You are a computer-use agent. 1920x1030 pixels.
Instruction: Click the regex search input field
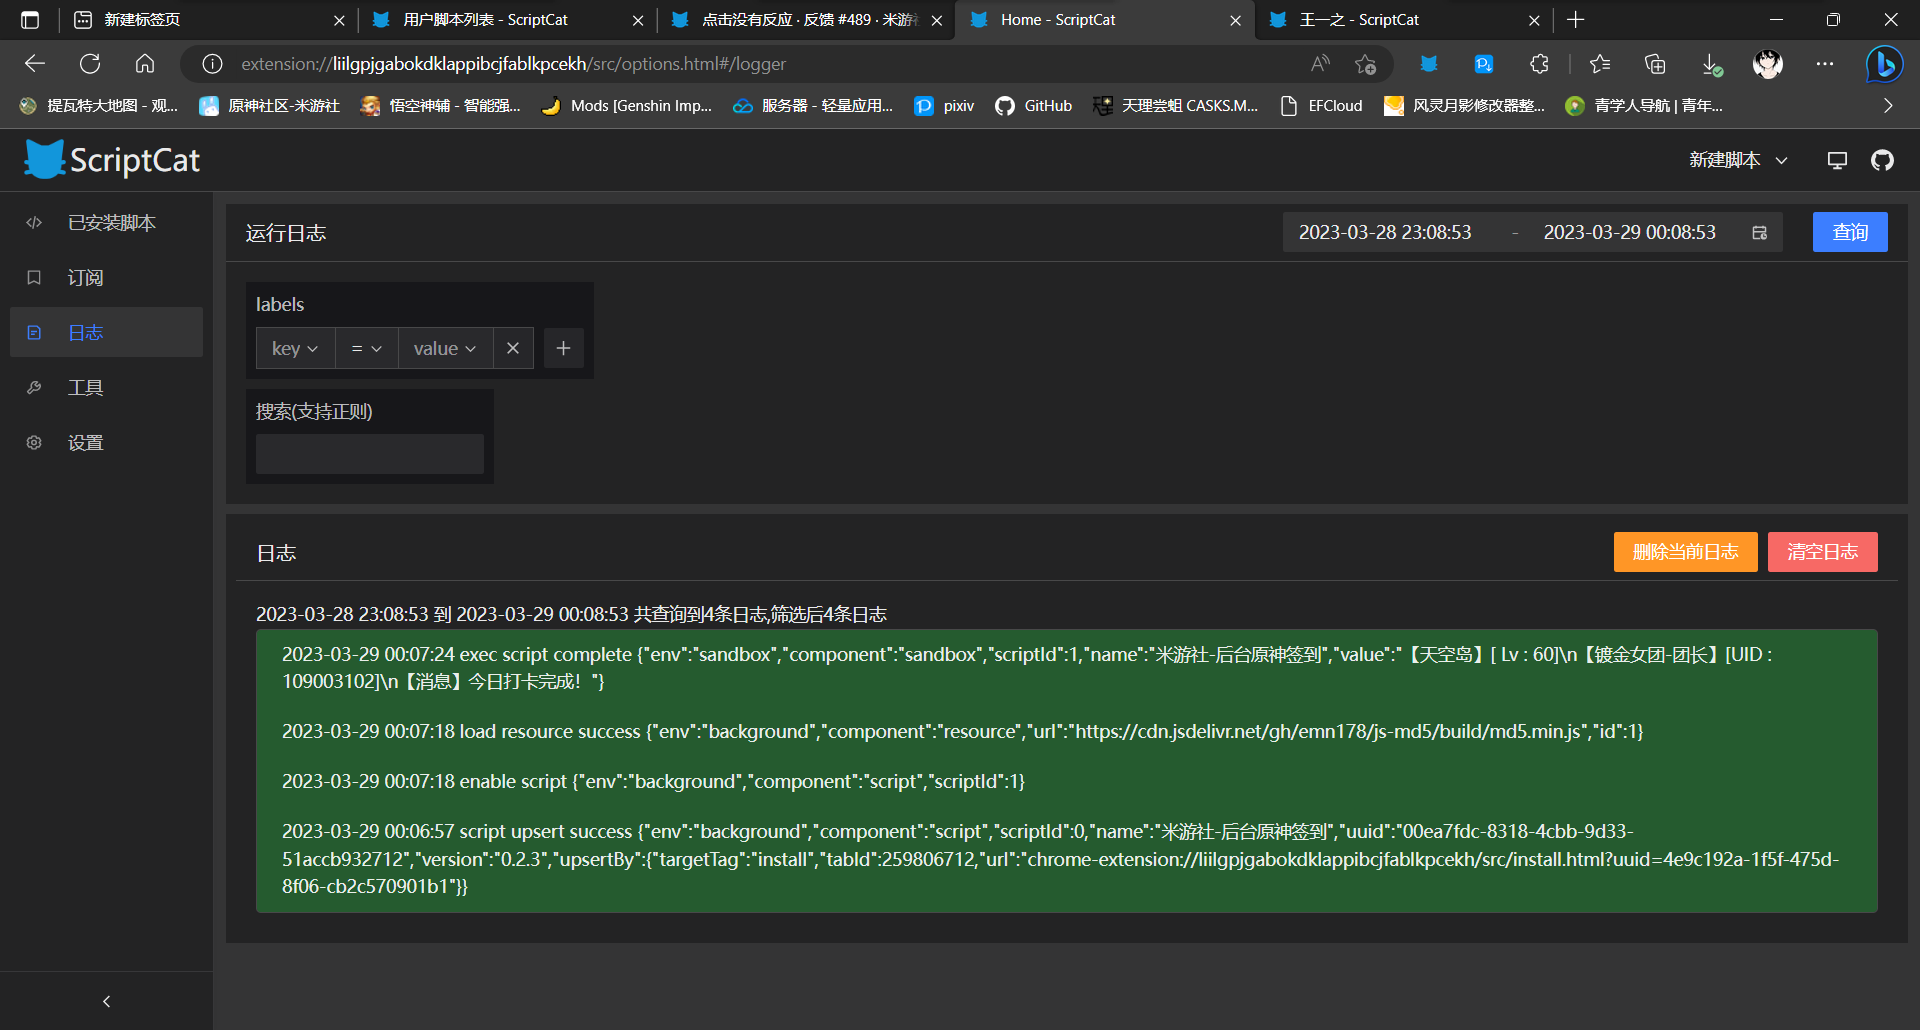click(x=370, y=454)
